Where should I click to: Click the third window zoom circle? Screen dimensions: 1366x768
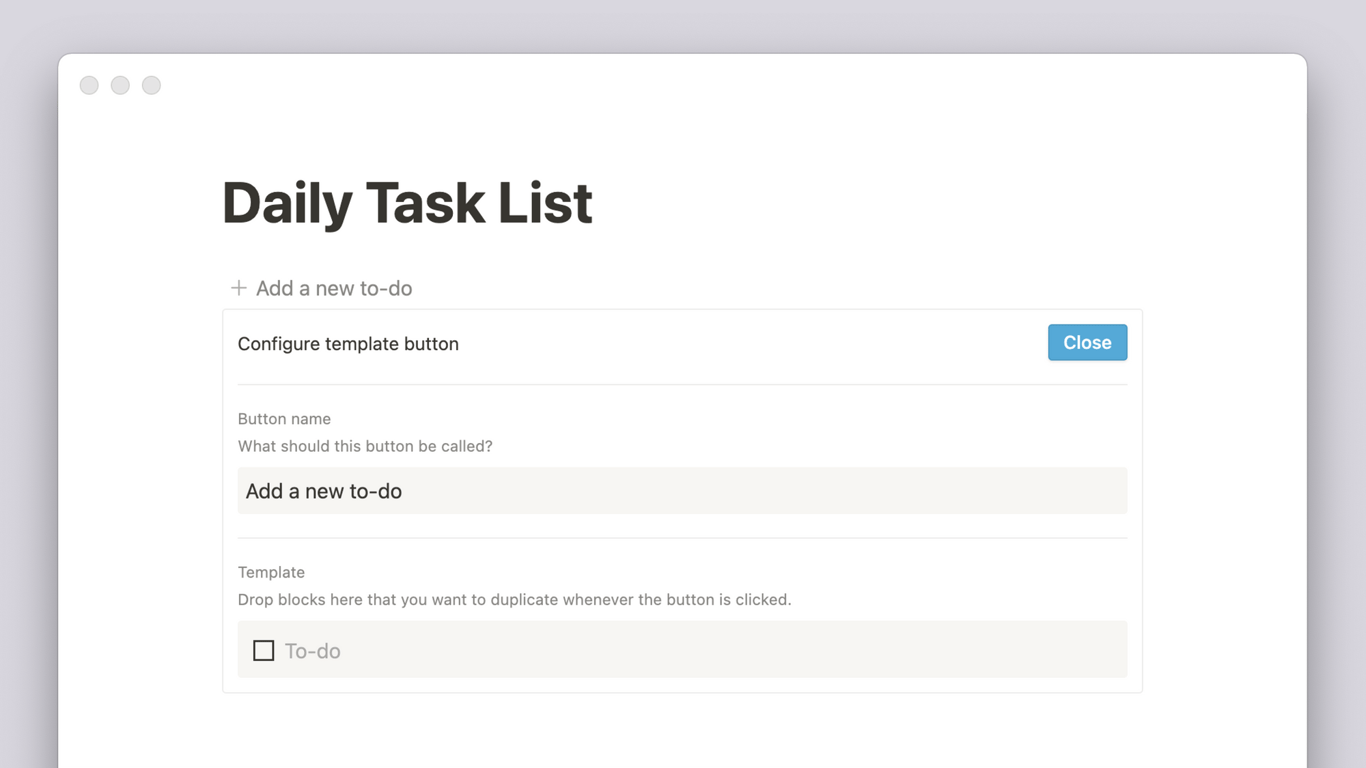[151, 85]
